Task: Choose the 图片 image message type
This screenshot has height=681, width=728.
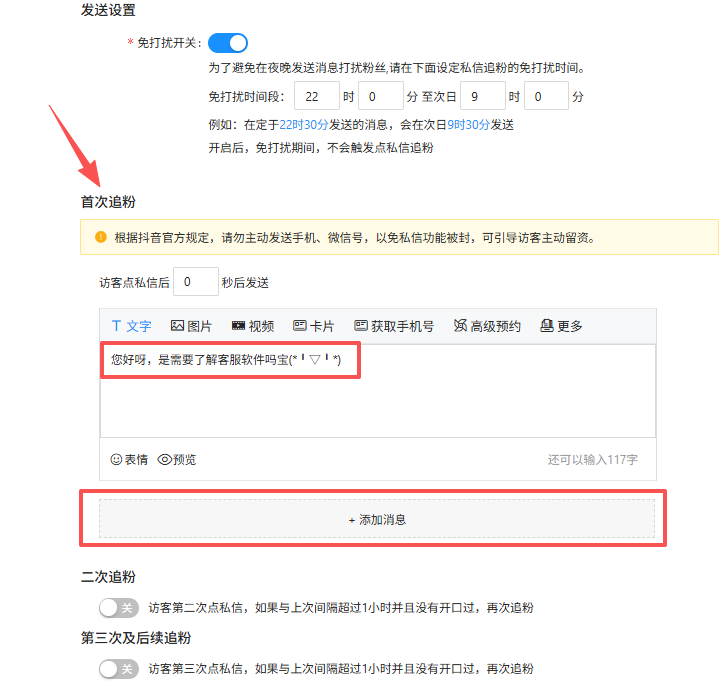Action: coord(191,326)
